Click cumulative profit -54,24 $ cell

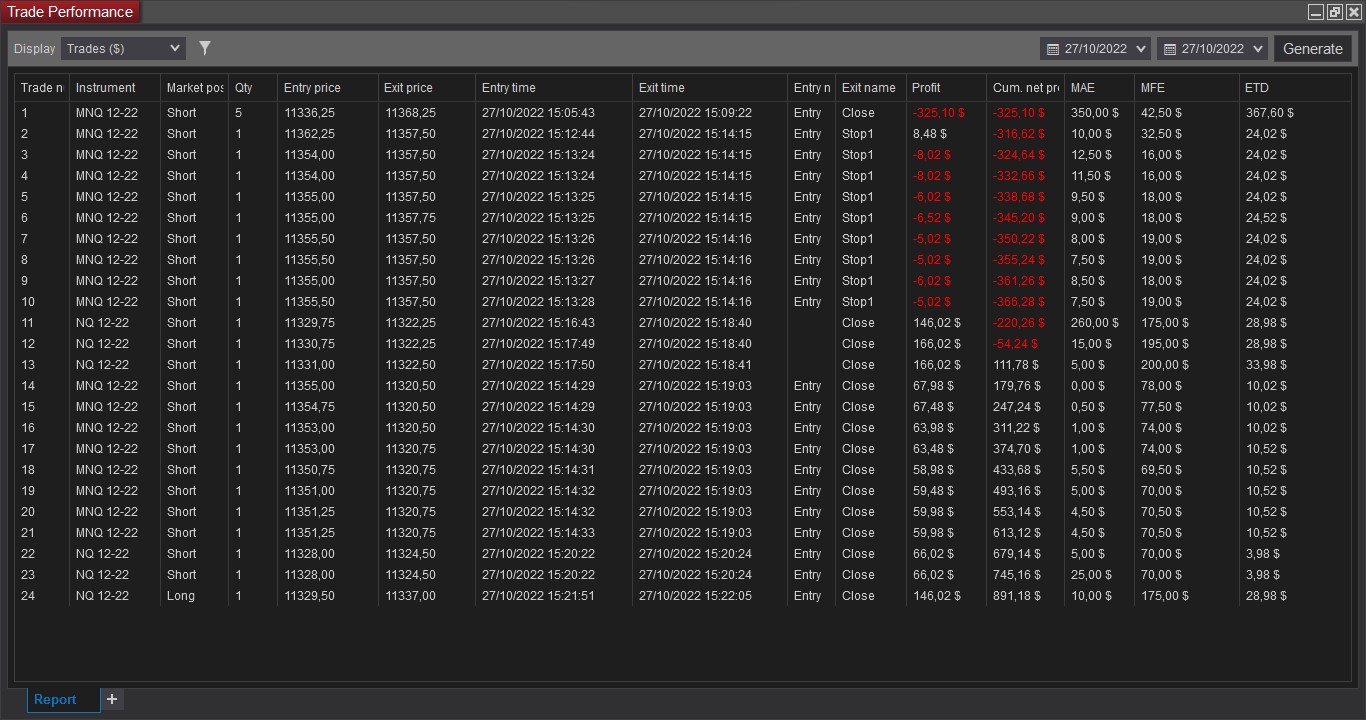pyautogui.click(x=1015, y=344)
